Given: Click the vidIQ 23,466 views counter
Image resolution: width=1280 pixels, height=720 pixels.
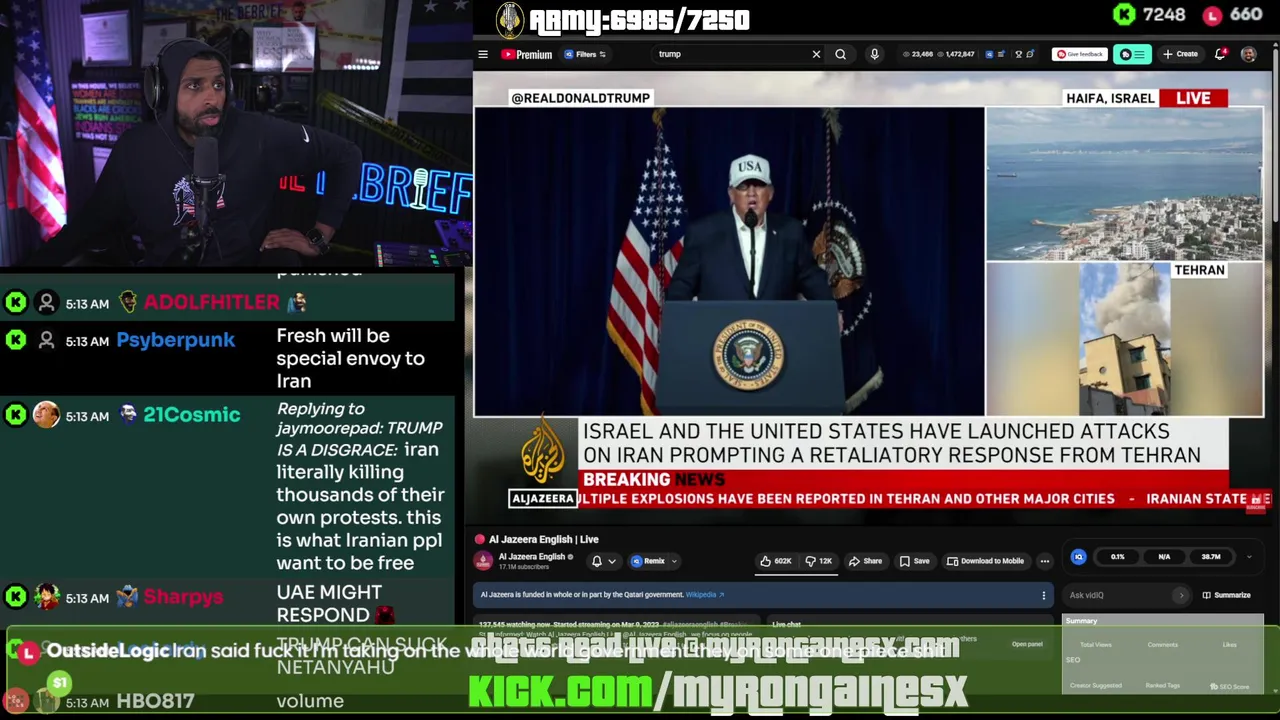Looking at the screenshot, I should click(x=918, y=54).
